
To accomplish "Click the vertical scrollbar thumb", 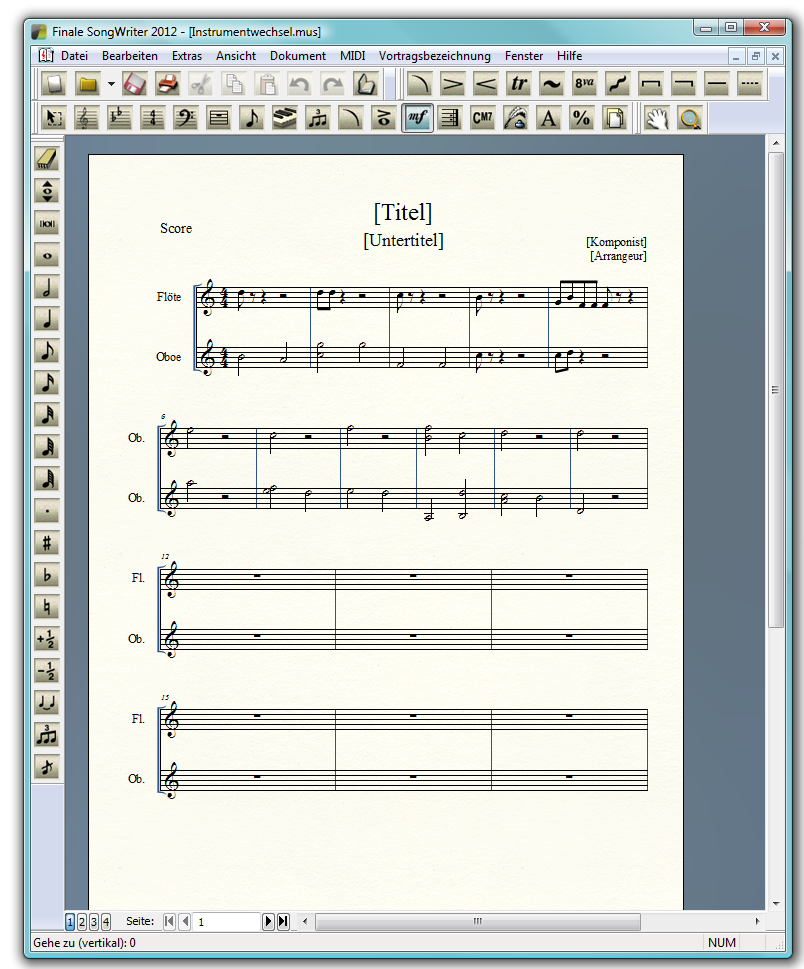I will [x=776, y=390].
